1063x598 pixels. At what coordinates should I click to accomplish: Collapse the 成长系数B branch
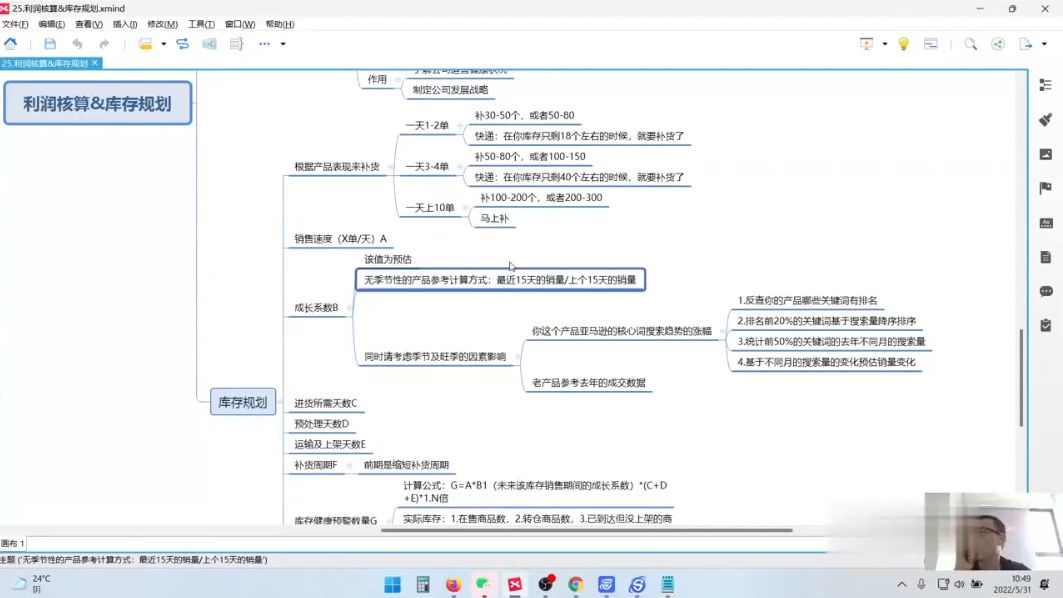coord(349,308)
